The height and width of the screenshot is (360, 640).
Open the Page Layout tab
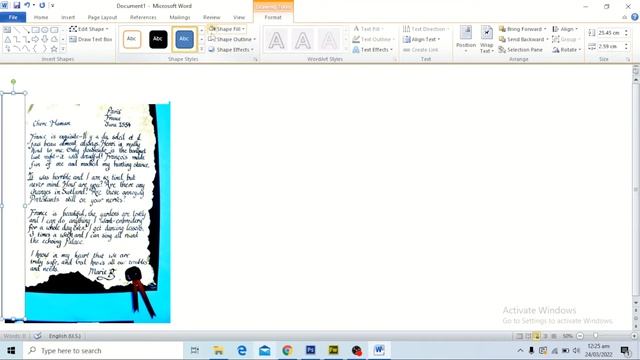click(102, 17)
